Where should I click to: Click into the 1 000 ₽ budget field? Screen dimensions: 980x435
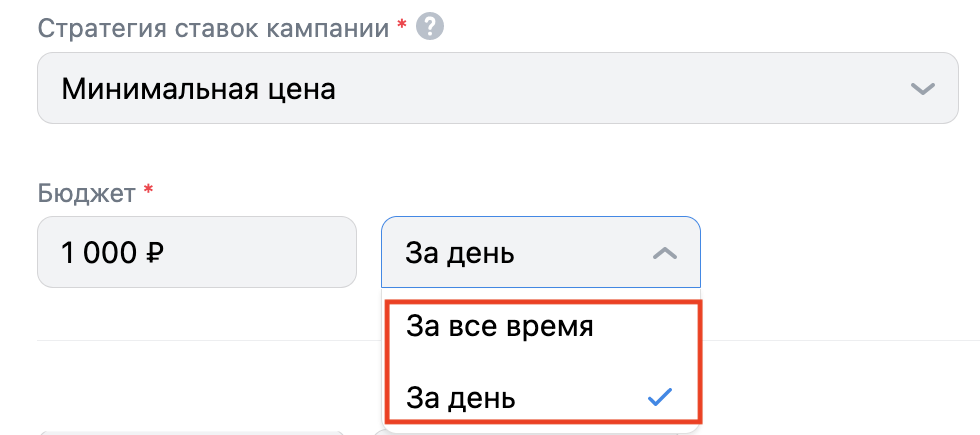coord(196,252)
